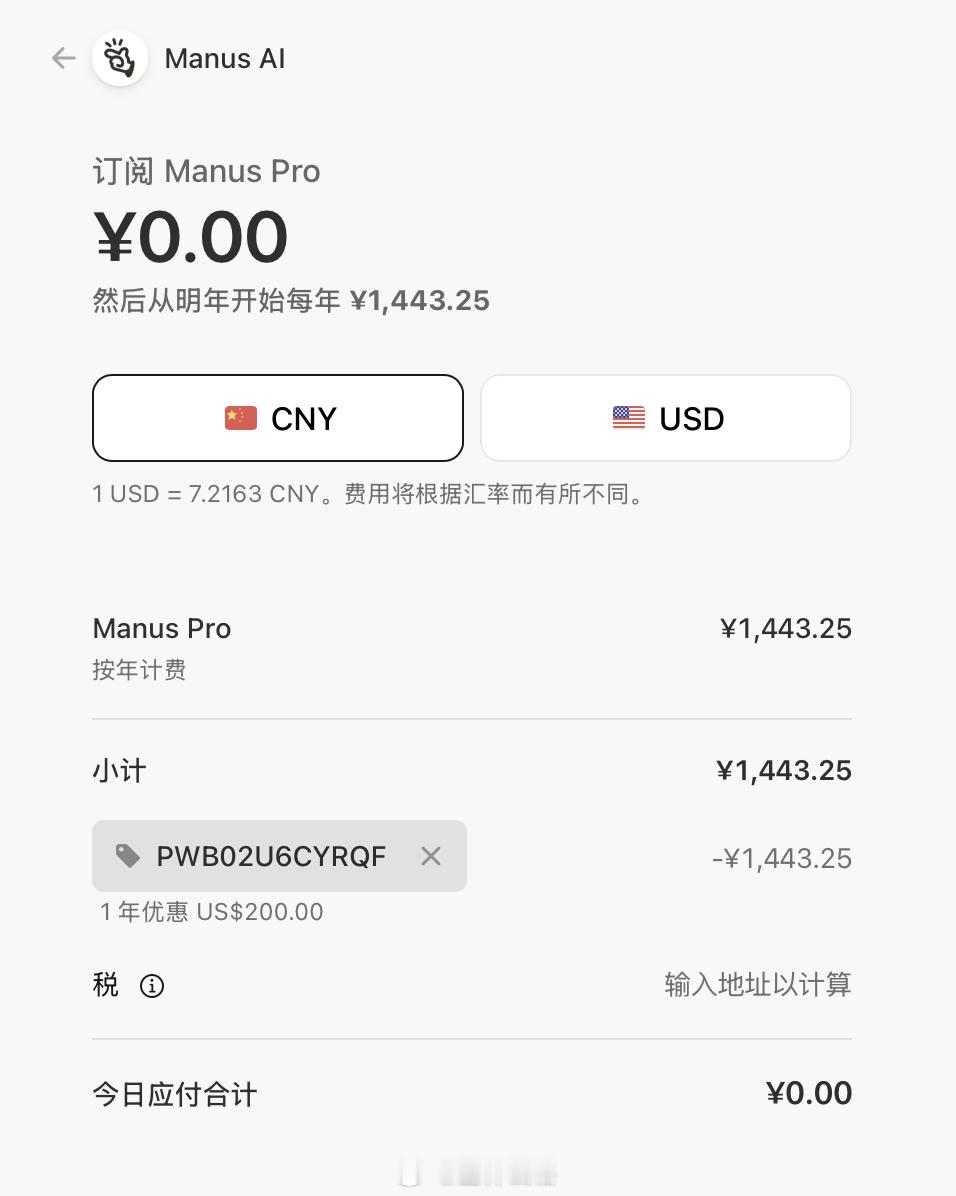Select the China flag icon

[241, 418]
